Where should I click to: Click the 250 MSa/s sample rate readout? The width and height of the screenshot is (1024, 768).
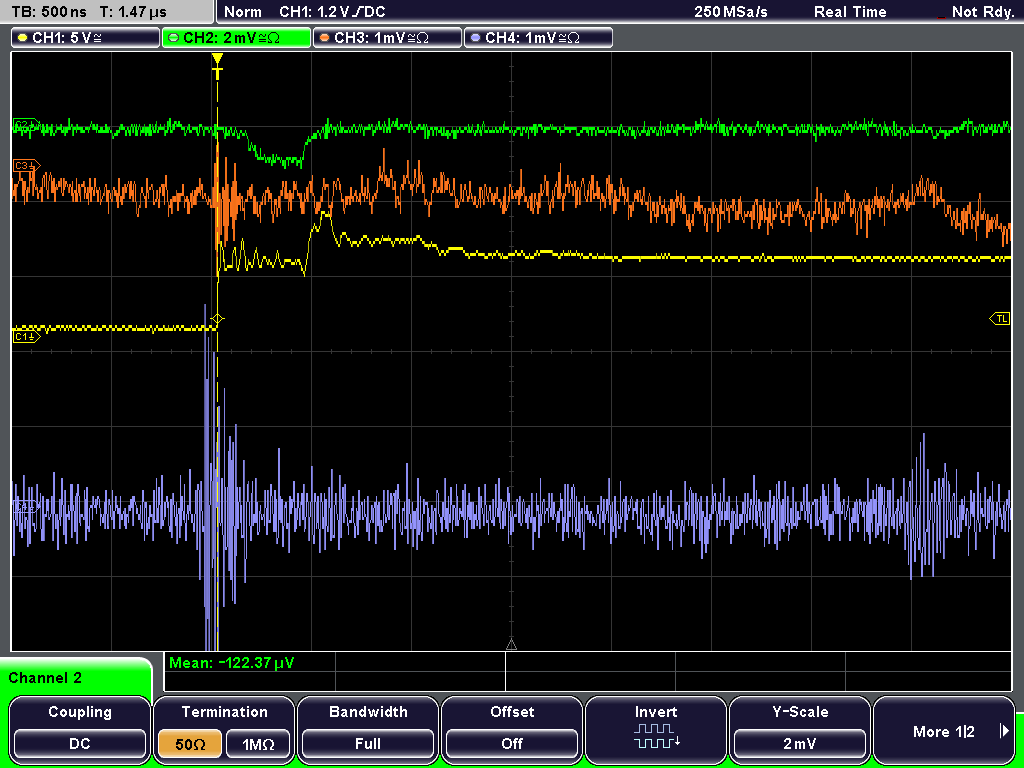coord(731,12)
